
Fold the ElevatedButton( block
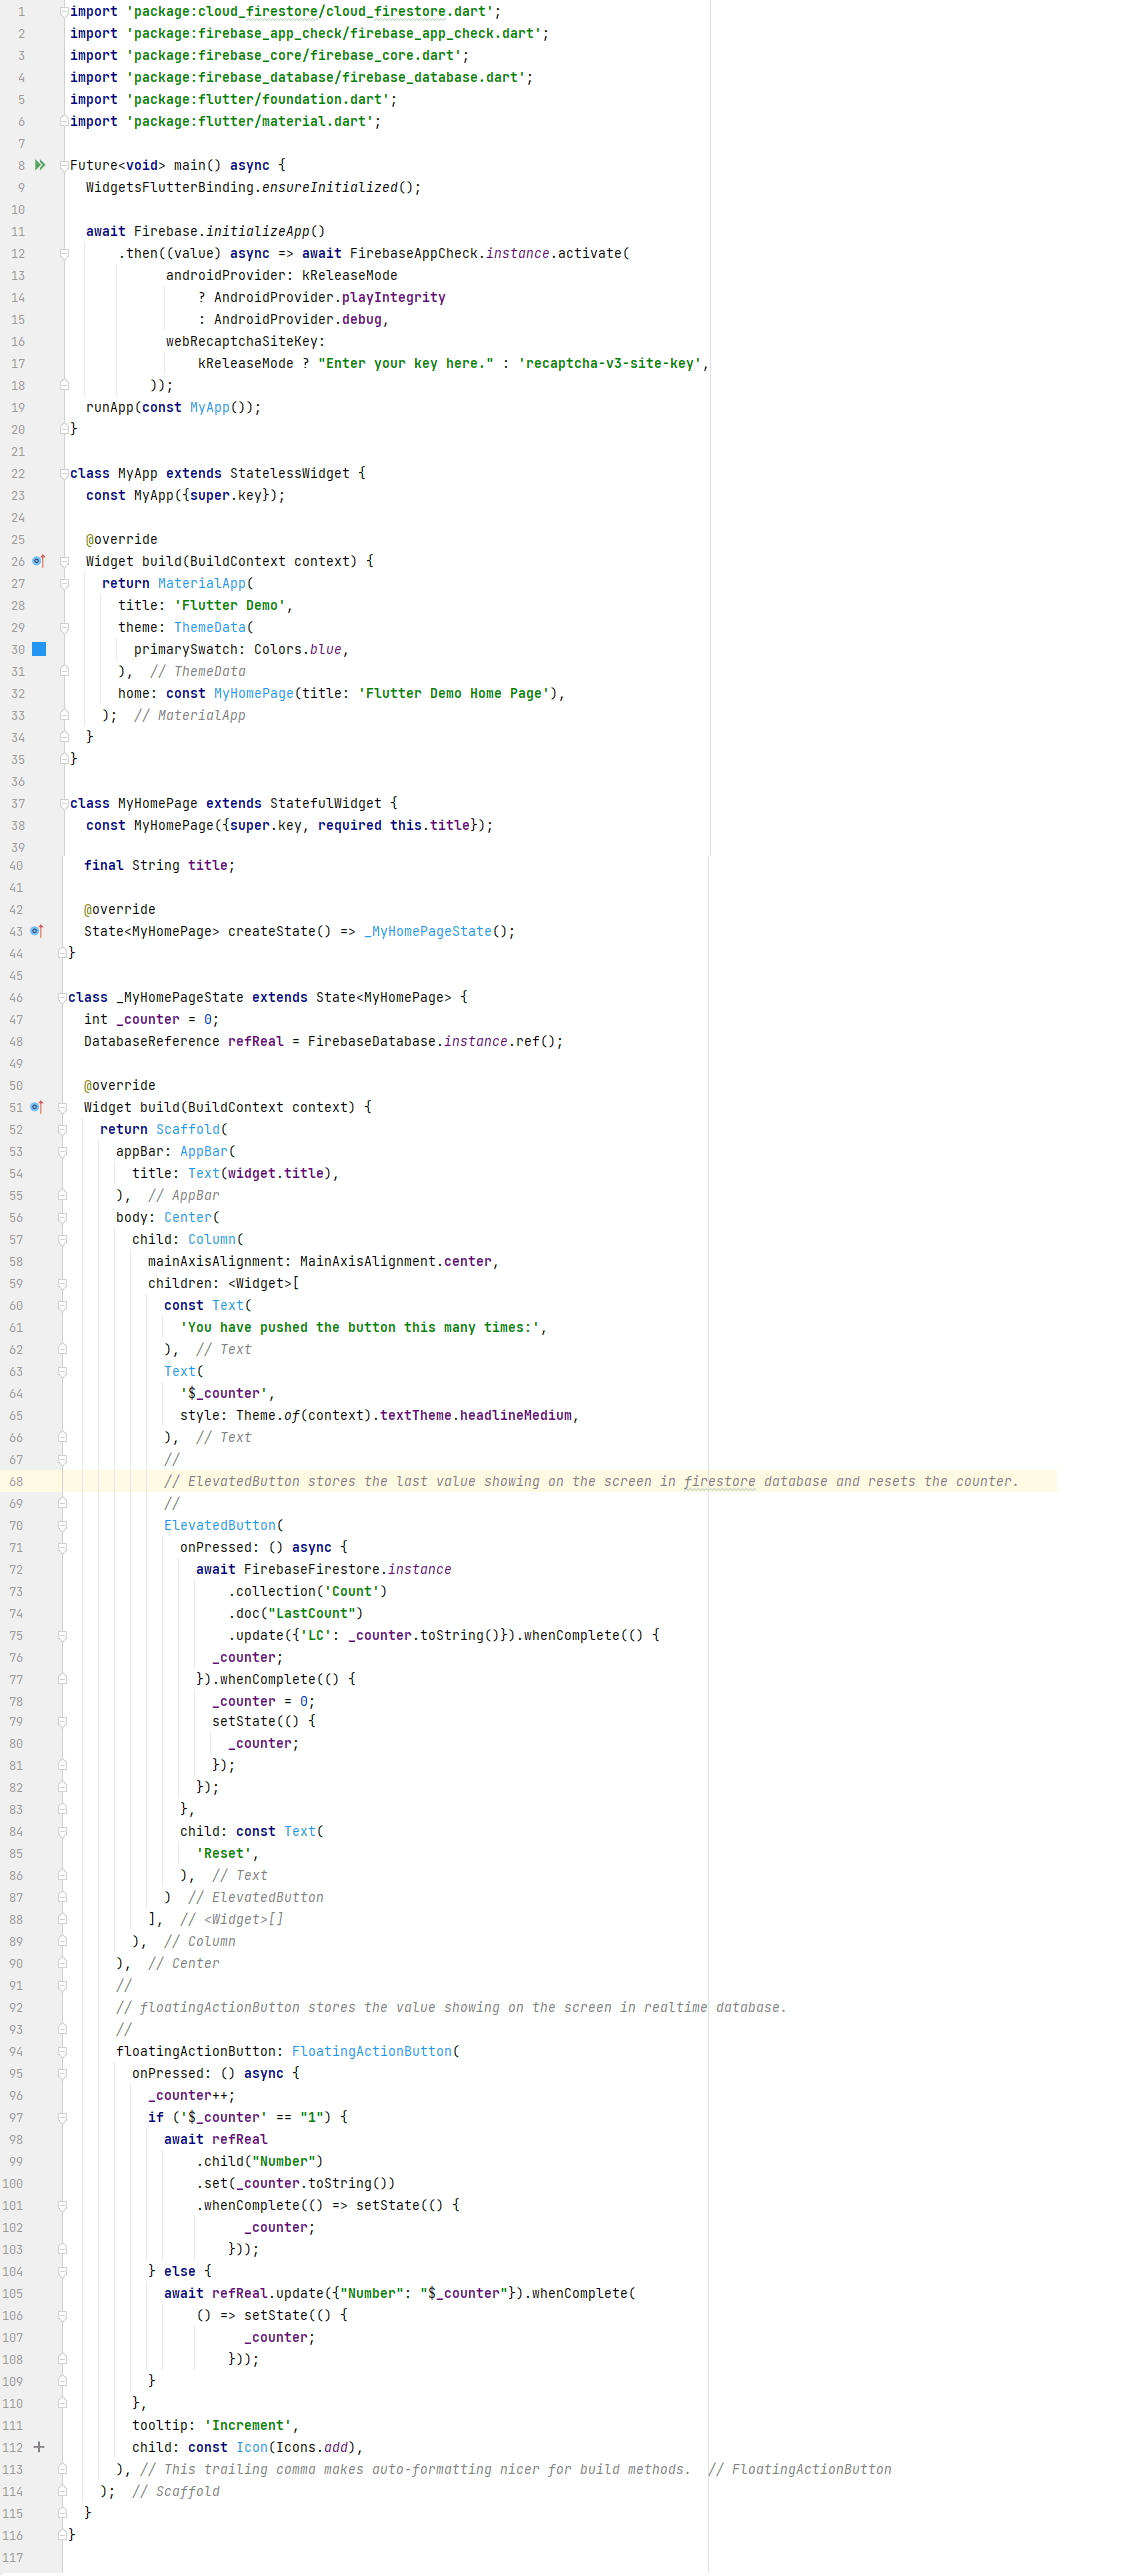(62, 1525)
